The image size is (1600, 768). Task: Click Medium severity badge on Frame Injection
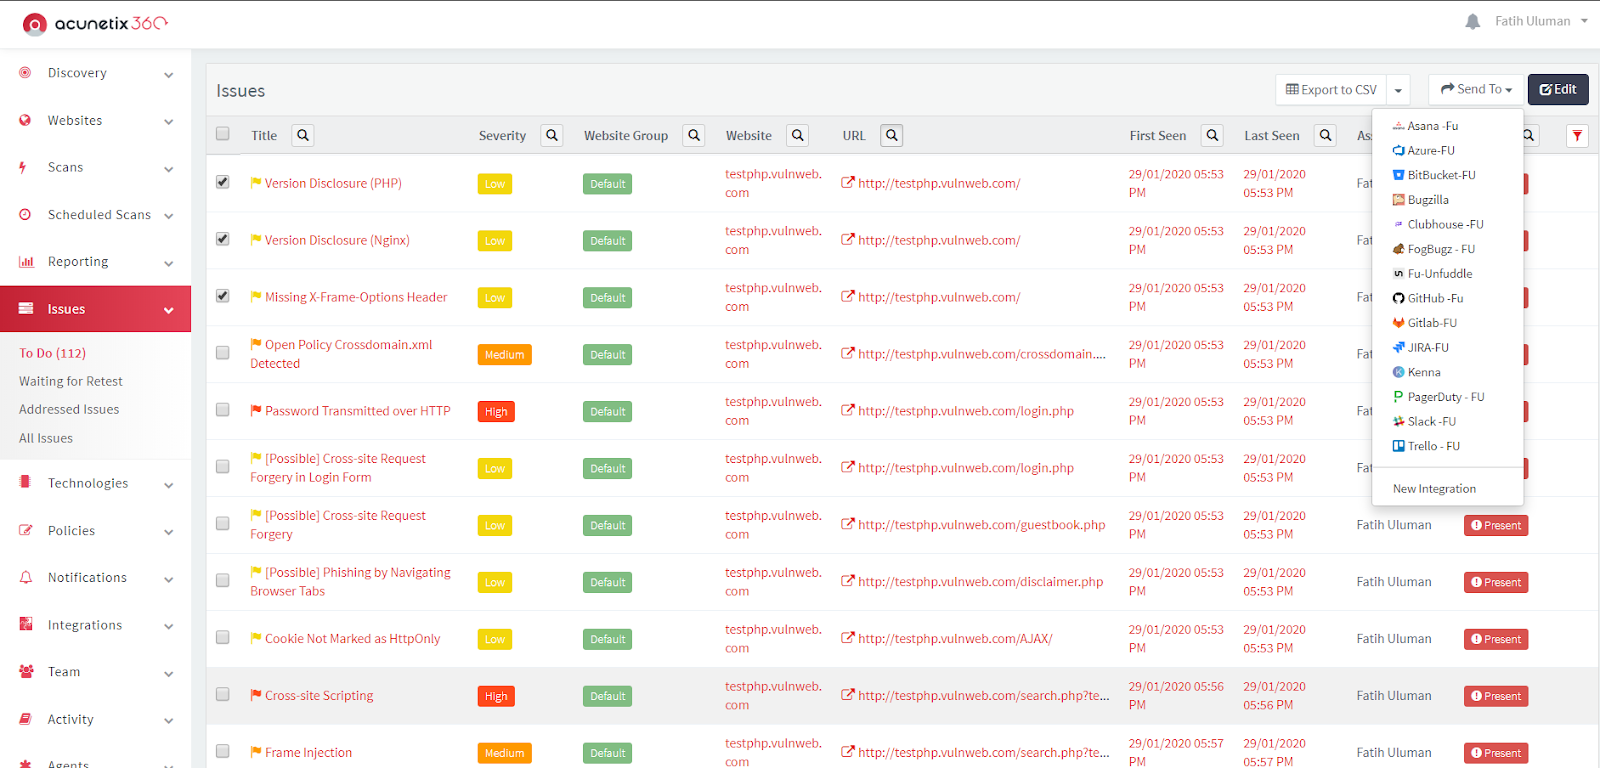point(504,753)
